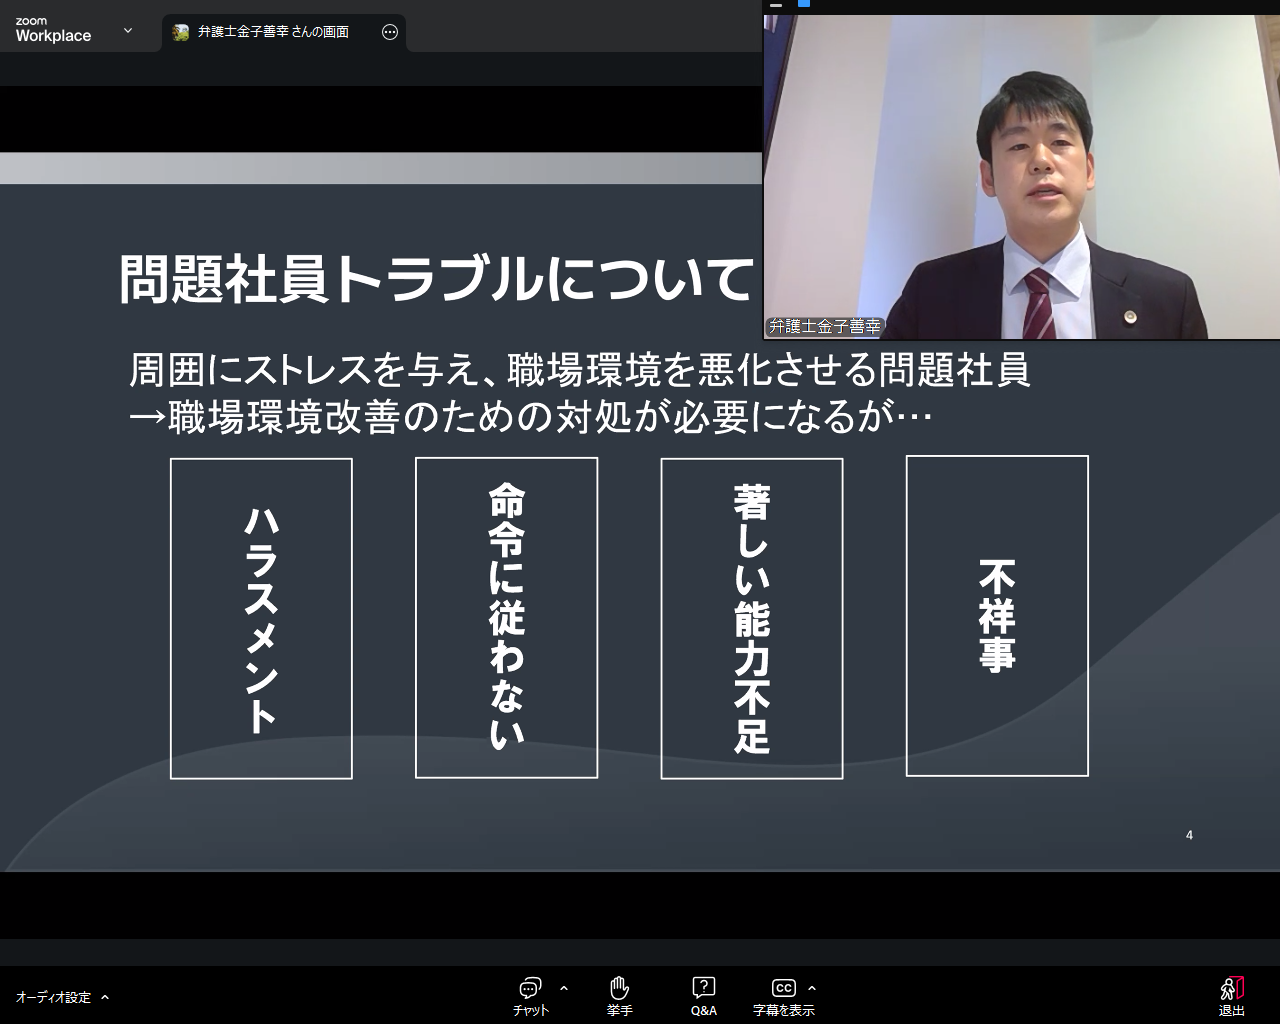Click the 著しい能力不足 box on the slide
Screen dimensions: 1280x1024
[752, 618]
